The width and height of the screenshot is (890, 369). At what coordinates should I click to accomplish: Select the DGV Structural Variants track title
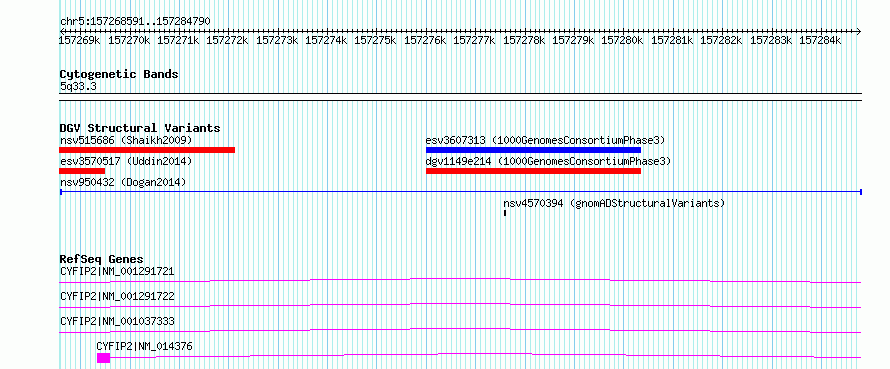[x=140, y=128]
